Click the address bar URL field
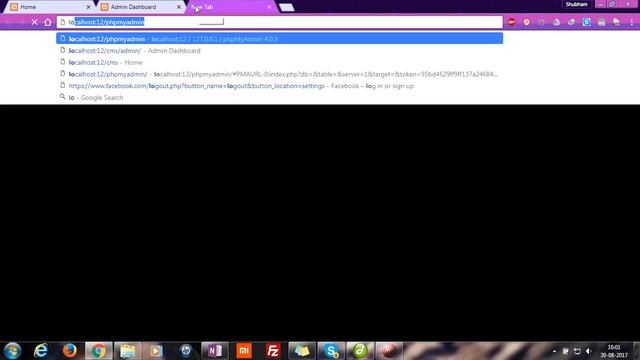This screenshot has width=640, height=360. [280, 22]
